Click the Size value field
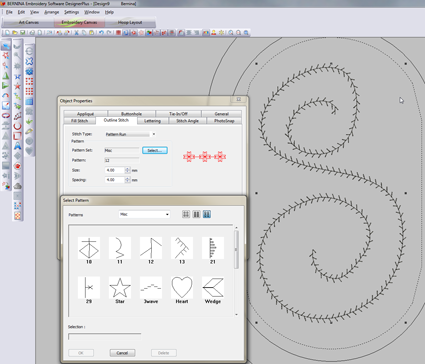This screenshot has width=425, height=364. [115, 170]
